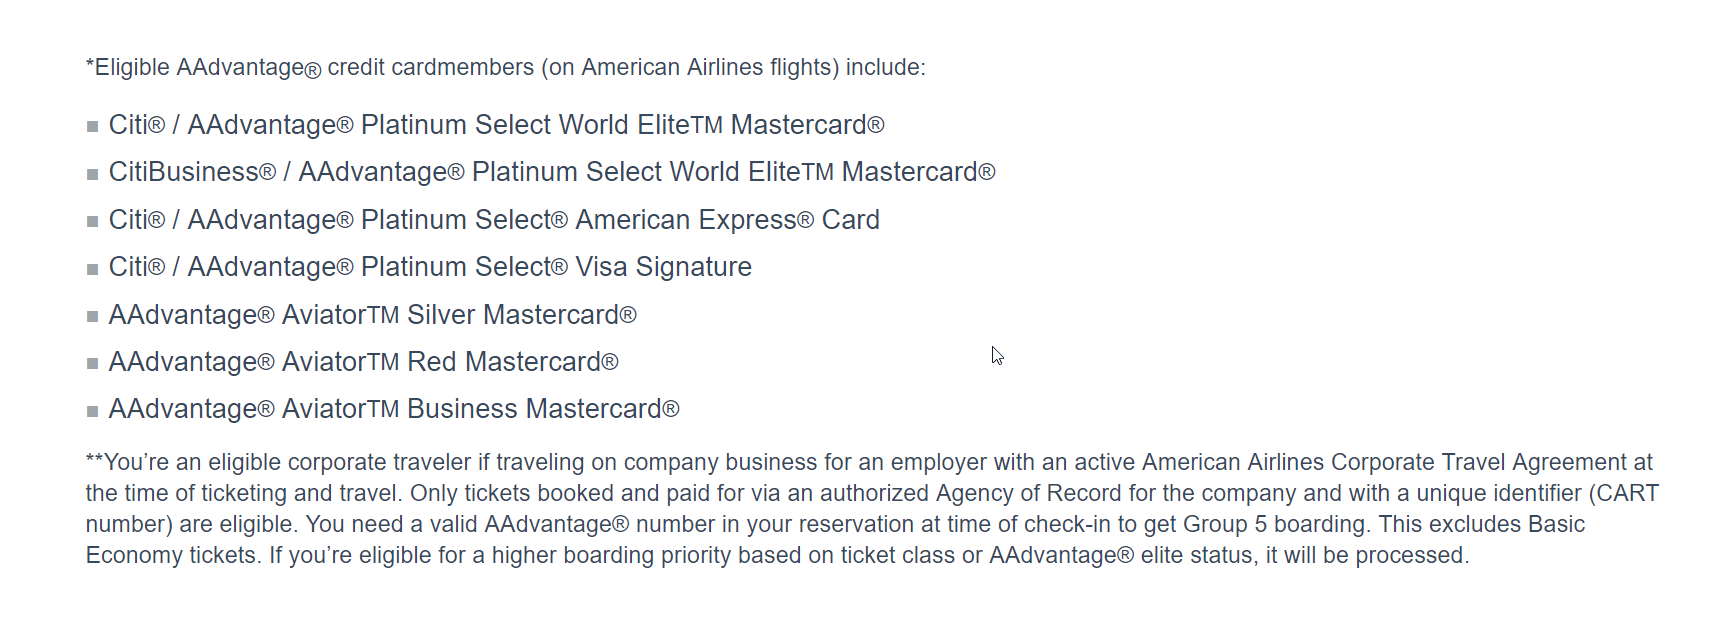This screenshot has width=1732, height=630.
Task: Click the CitiBusiness / AAdvantage Platinum Select entry
Action: (x=551, y=172)
